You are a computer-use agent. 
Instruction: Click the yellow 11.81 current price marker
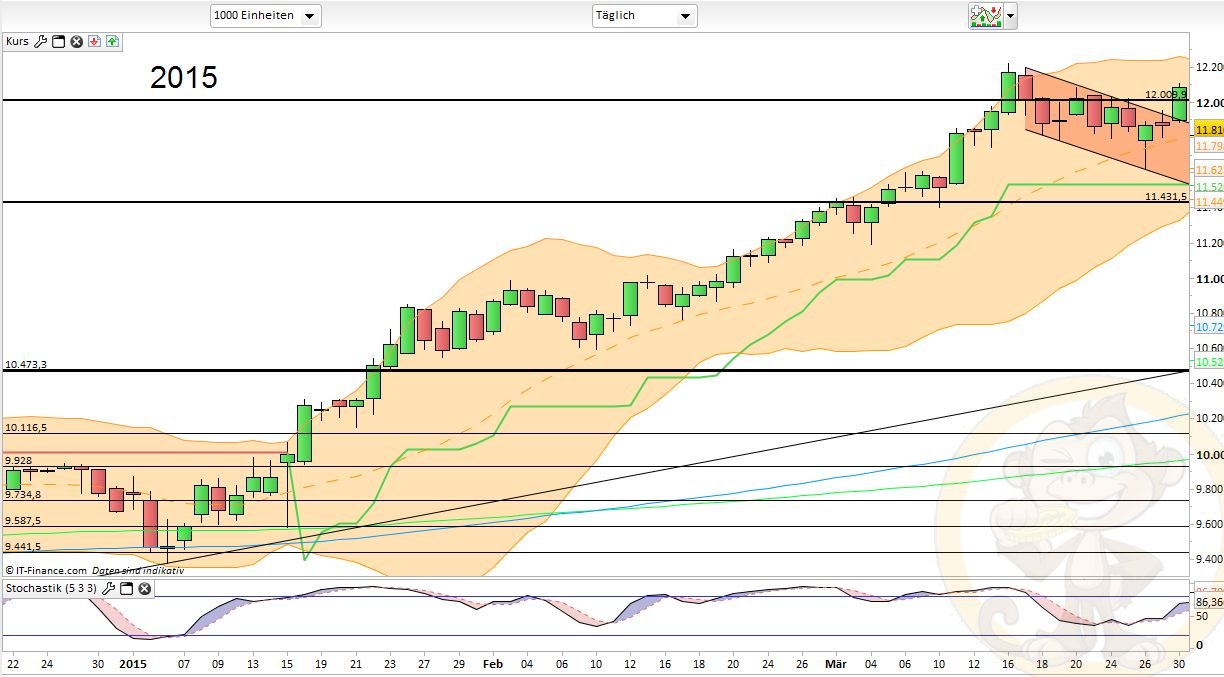1209,130
